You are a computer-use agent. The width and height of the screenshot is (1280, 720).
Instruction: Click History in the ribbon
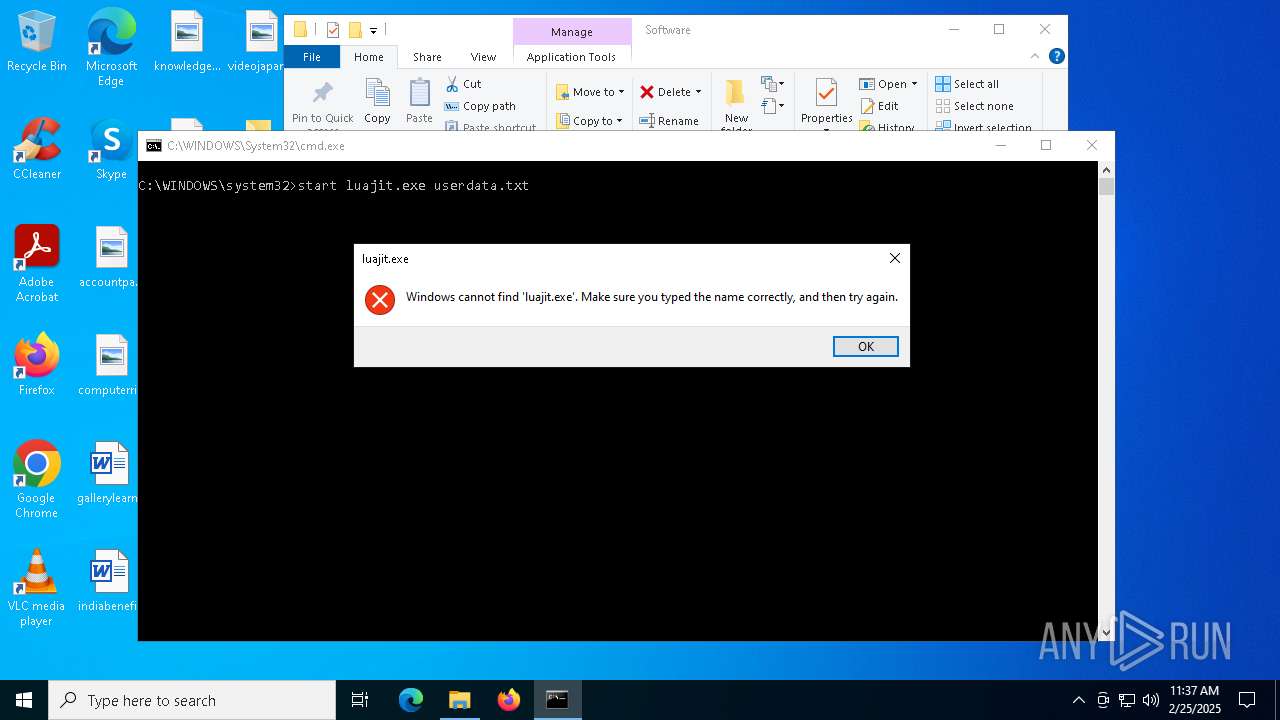click(887, 127)
